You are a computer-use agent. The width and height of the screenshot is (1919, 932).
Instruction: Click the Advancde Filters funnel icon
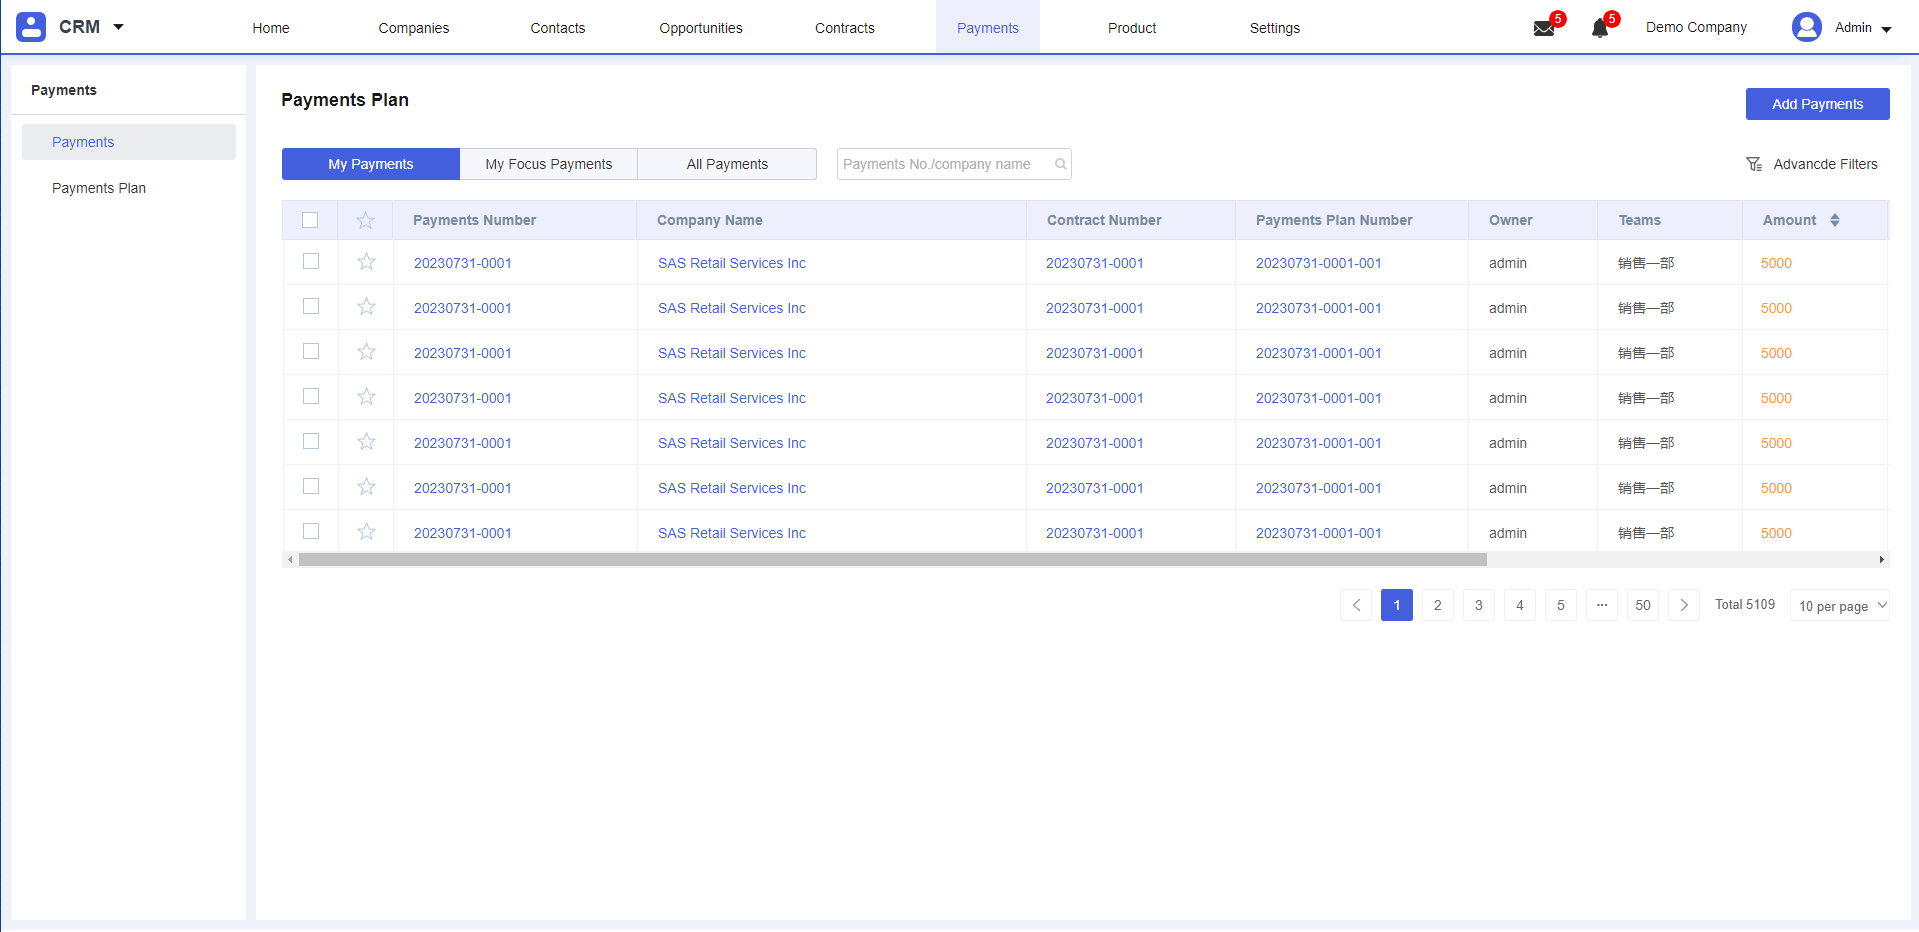pyautogui.click(x=1754, y=164)
